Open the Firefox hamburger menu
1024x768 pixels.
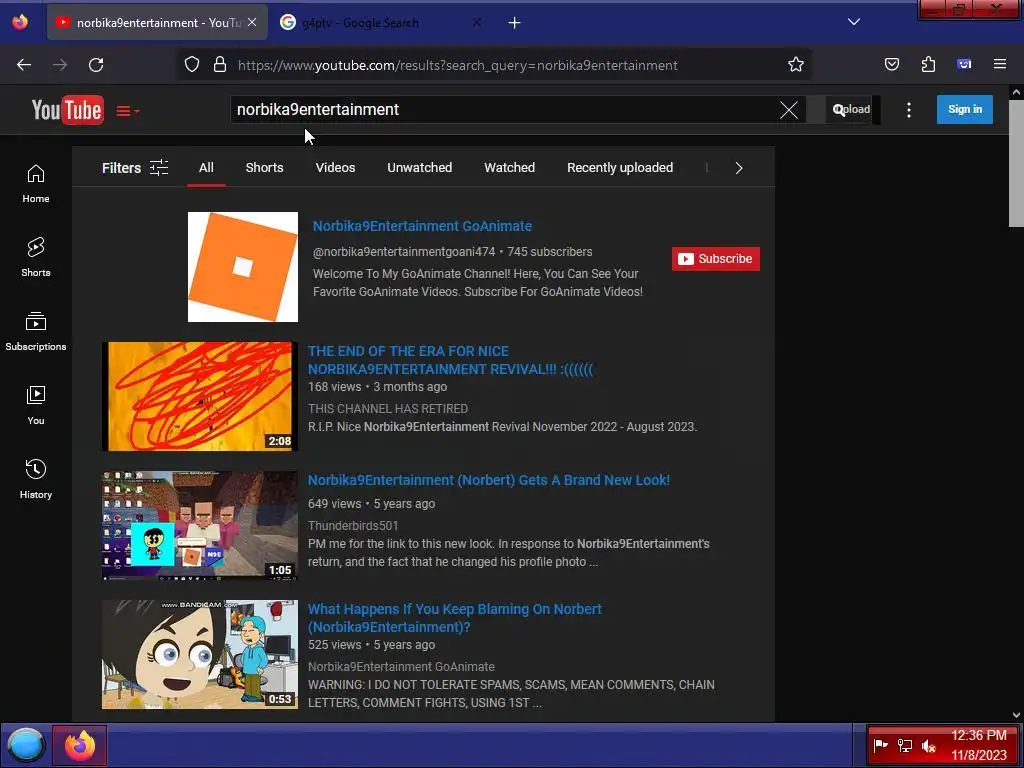tap(1000, 64)
